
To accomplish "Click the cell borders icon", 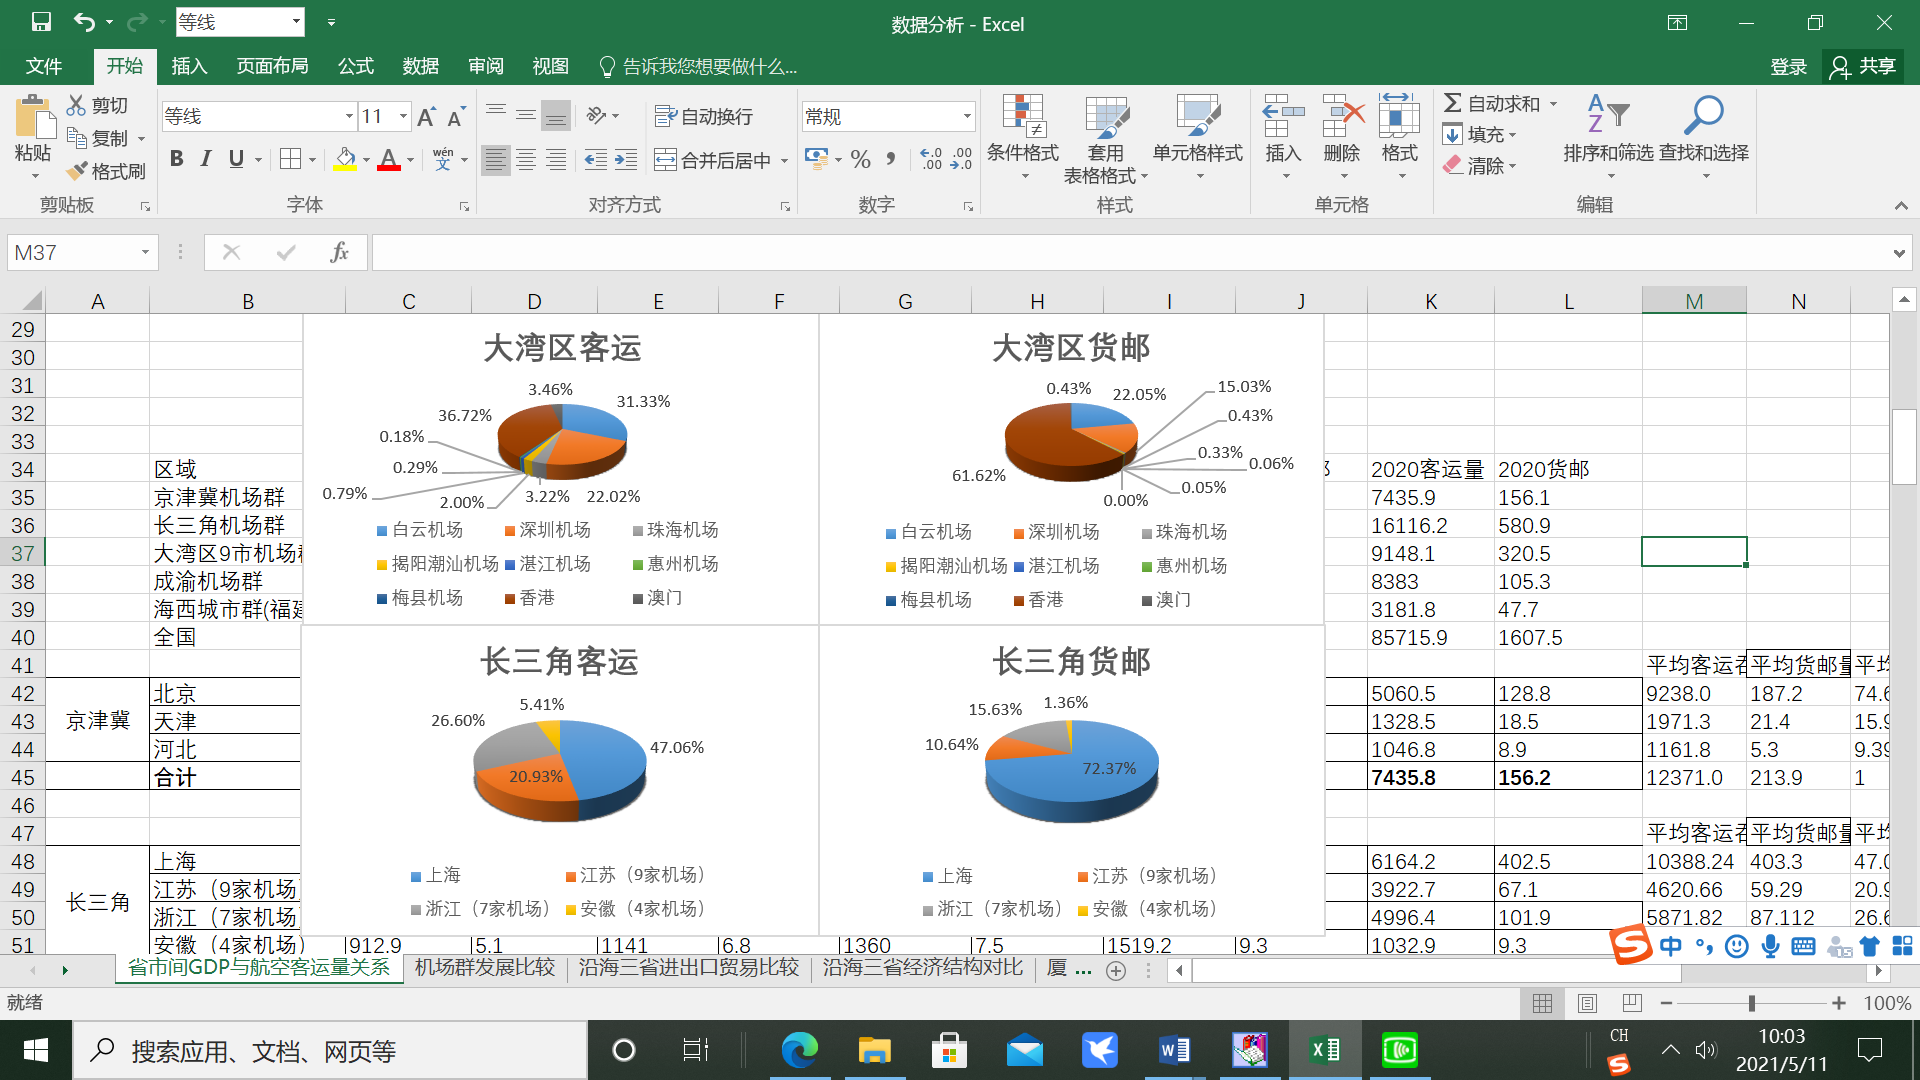I will click(290, 159).
